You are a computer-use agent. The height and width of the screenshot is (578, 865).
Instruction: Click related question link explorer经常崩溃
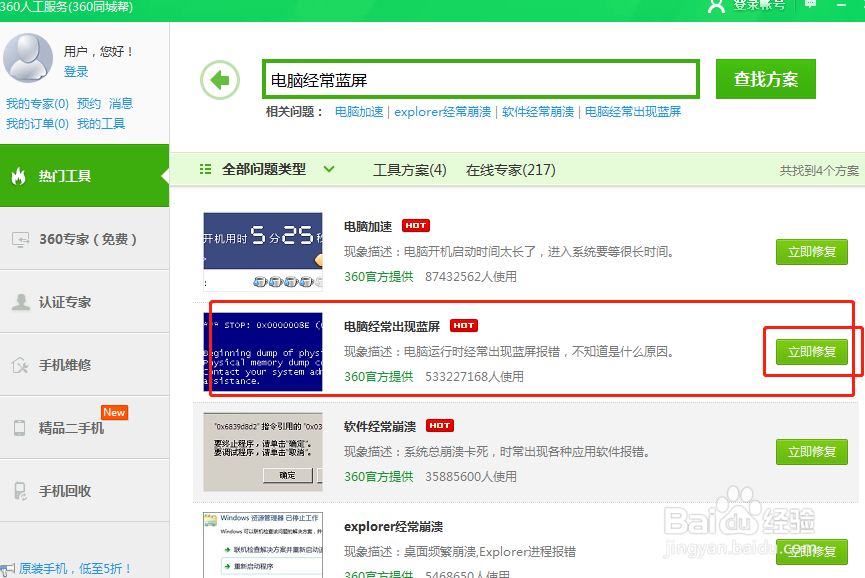tap(442, 112)
